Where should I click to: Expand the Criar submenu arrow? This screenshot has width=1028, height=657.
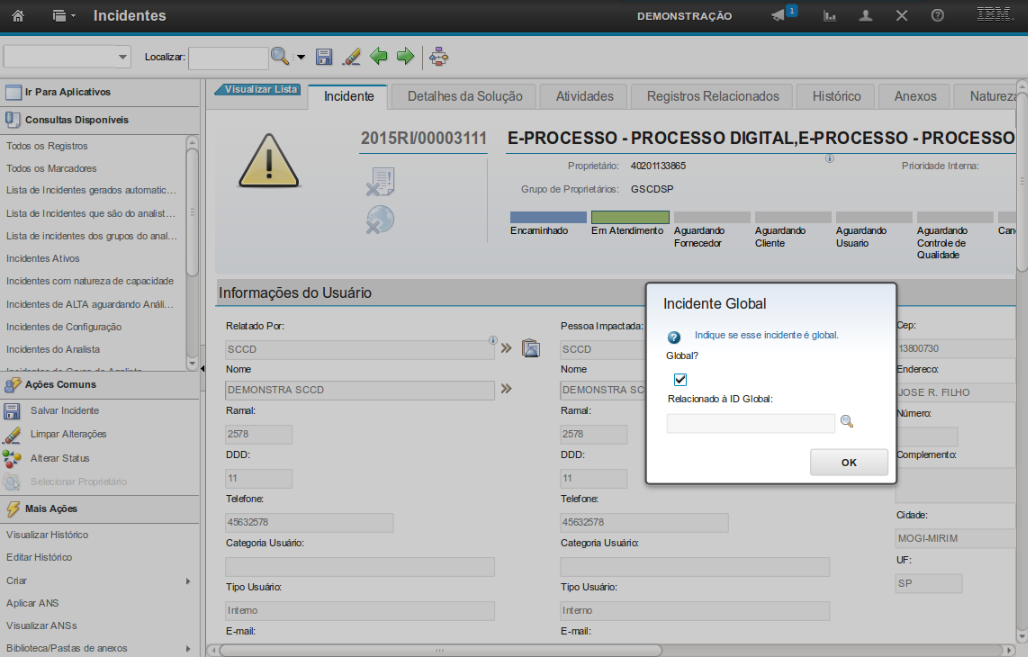coord(187,581)
